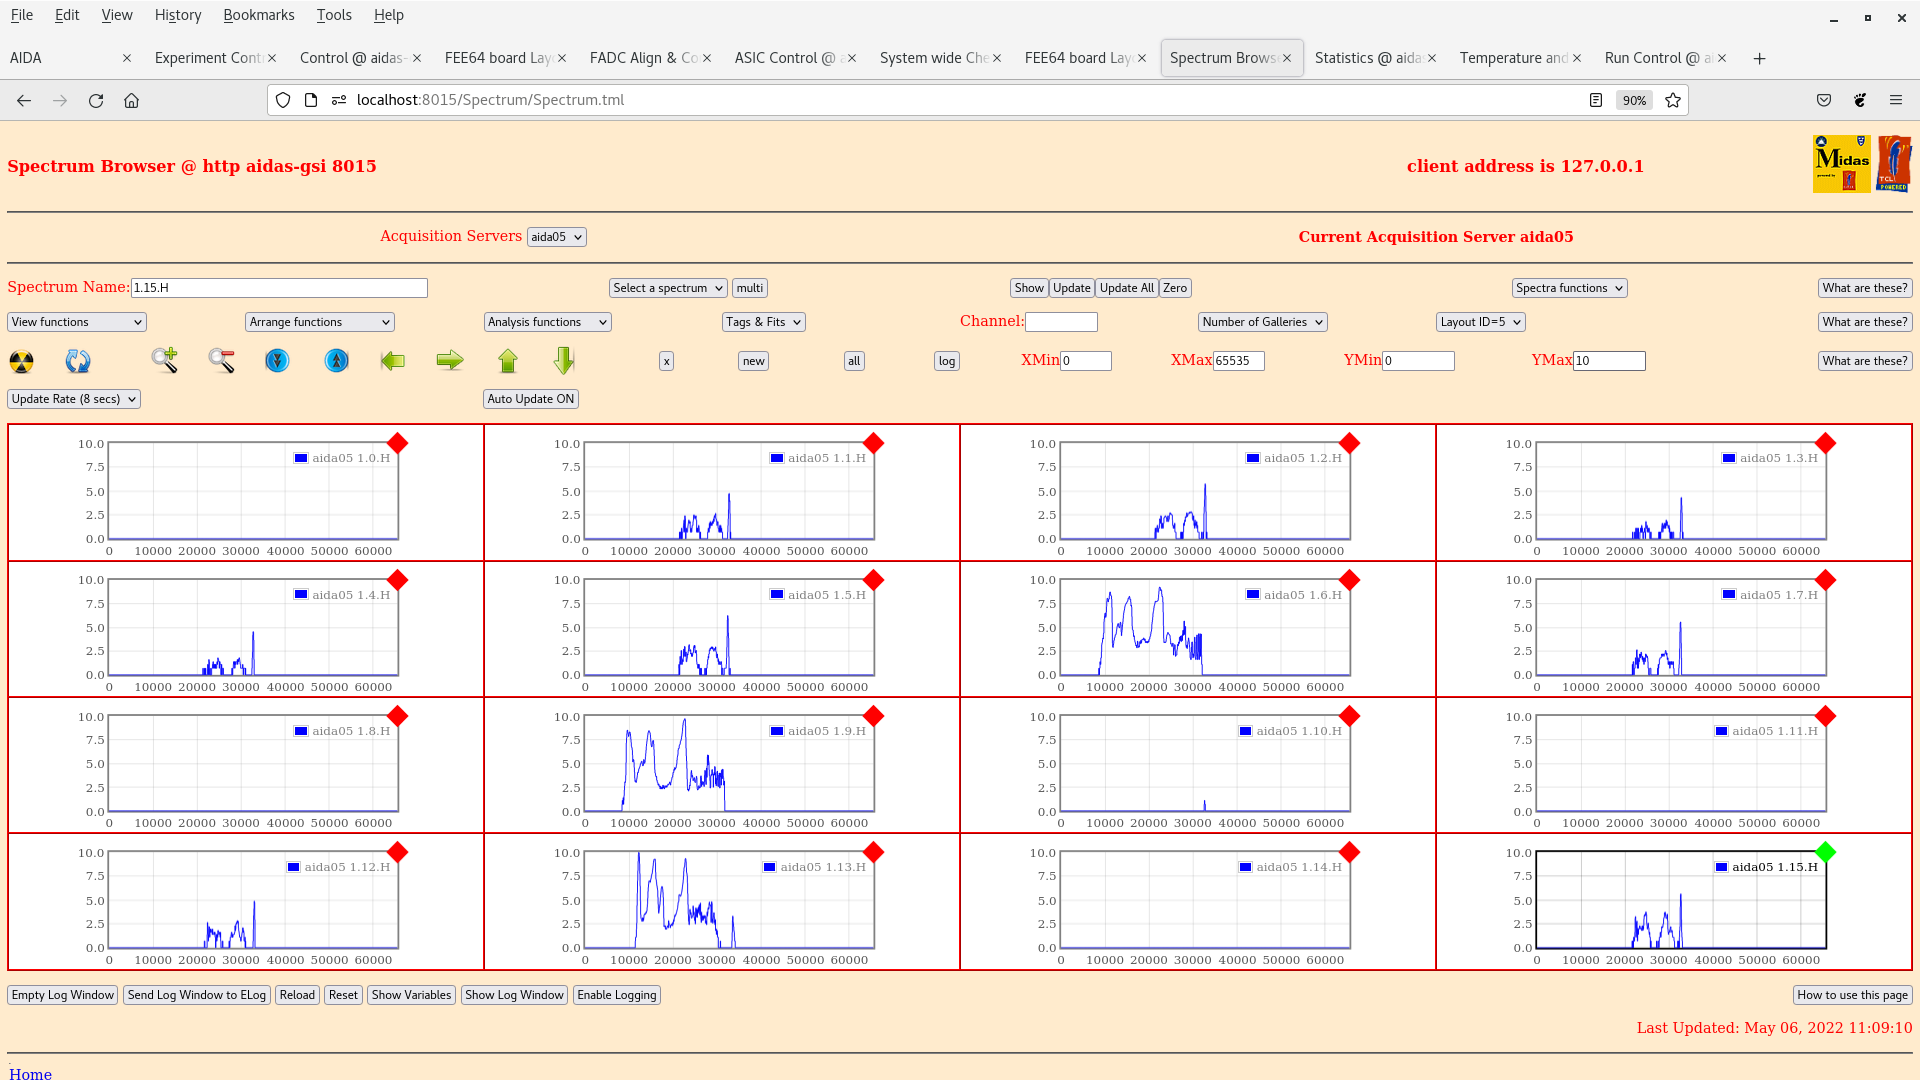Image resolution: width=1920 pixels, height=1080 pixels.
Task: Click the radiation hazard icon
Action: click(x=21, y=361)
